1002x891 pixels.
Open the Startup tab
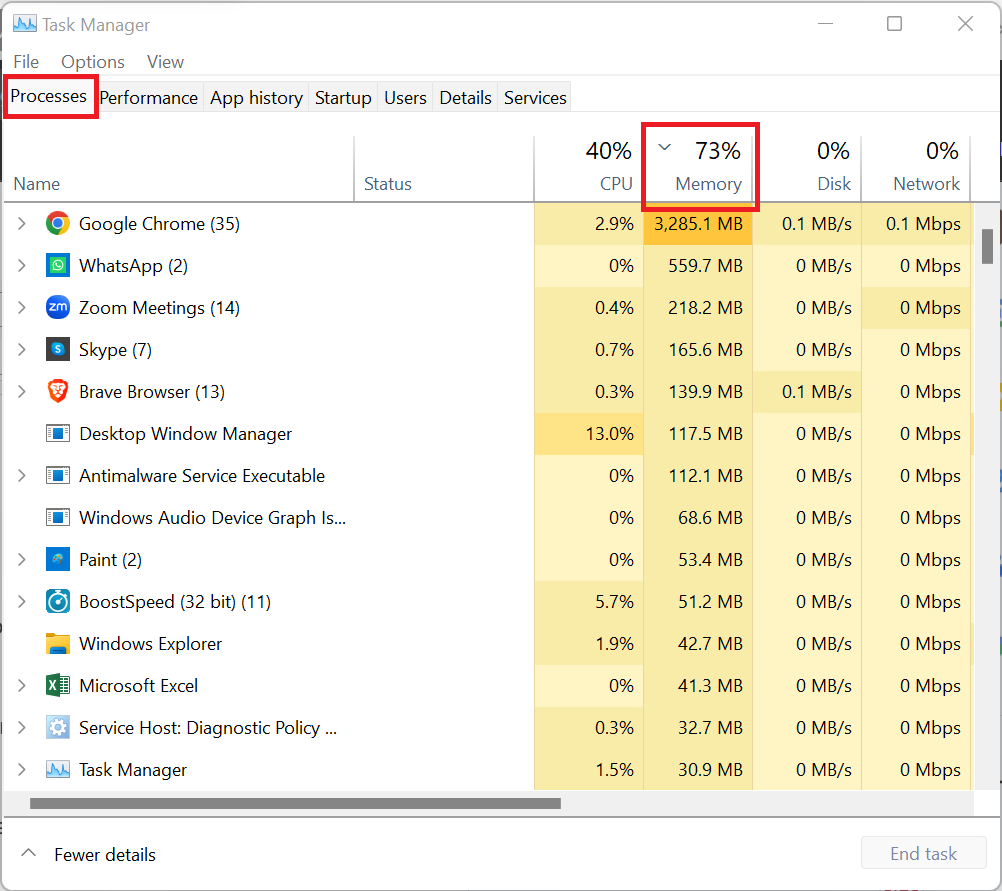pos(343,98)
